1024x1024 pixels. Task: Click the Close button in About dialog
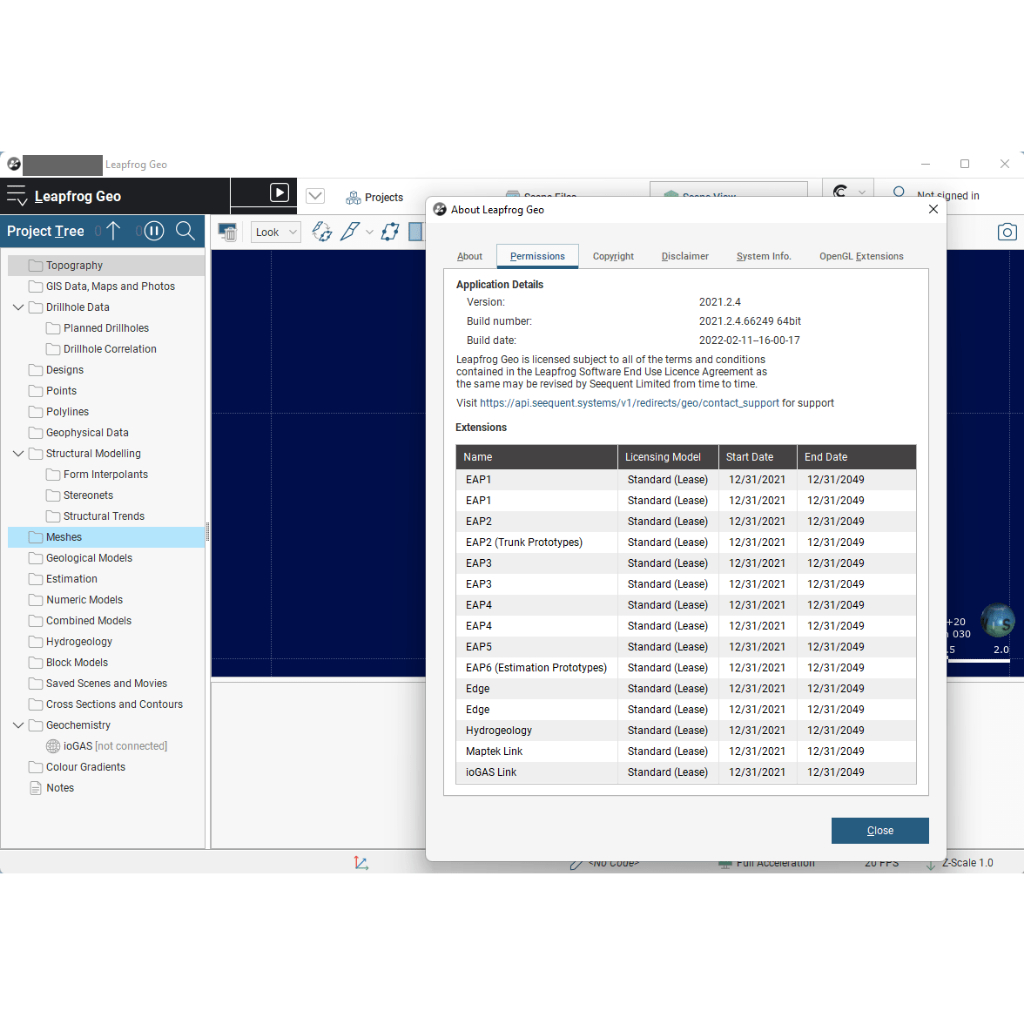(x=880, y=830)
